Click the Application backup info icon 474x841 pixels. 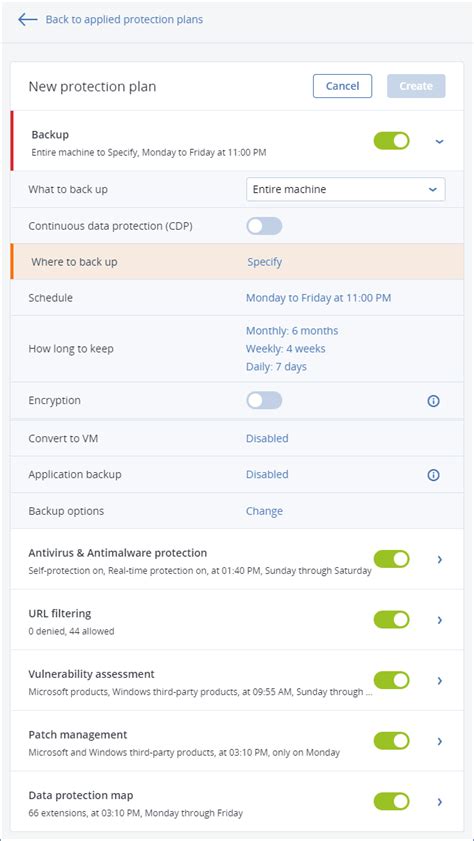pos(433,475)
